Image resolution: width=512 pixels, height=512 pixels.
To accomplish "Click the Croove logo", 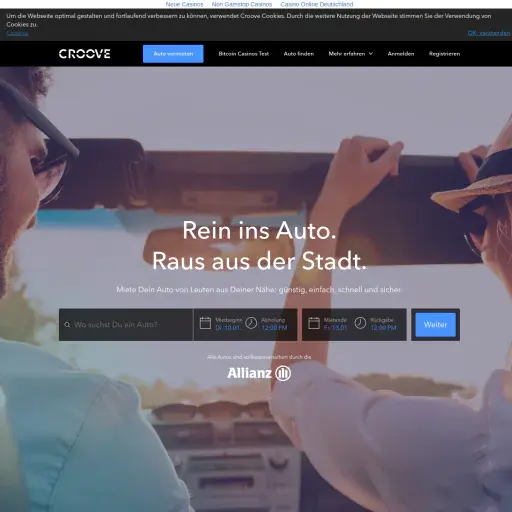I will (84, 54).
